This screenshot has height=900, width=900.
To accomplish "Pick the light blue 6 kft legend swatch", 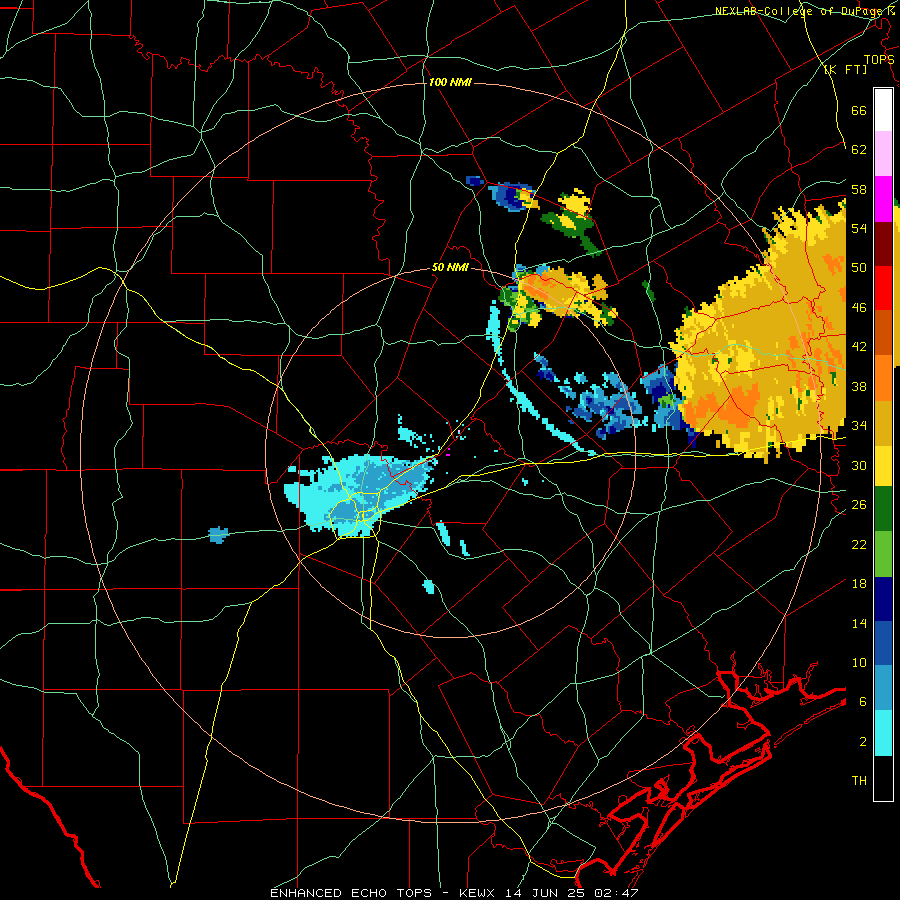I will point(883,688).
